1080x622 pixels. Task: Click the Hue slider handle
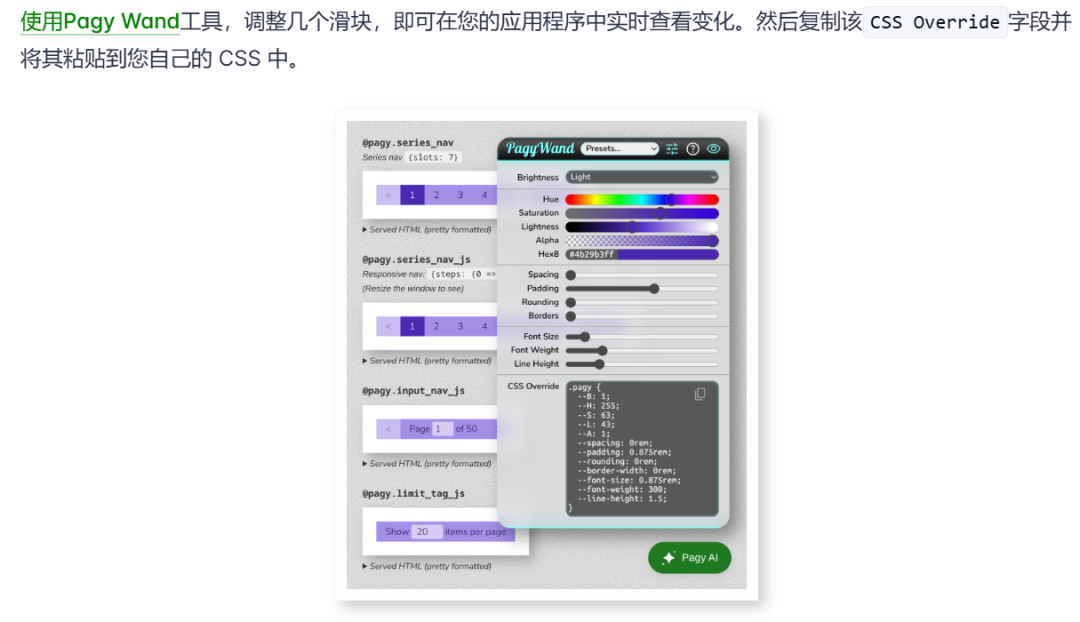(x=671, y=200)
